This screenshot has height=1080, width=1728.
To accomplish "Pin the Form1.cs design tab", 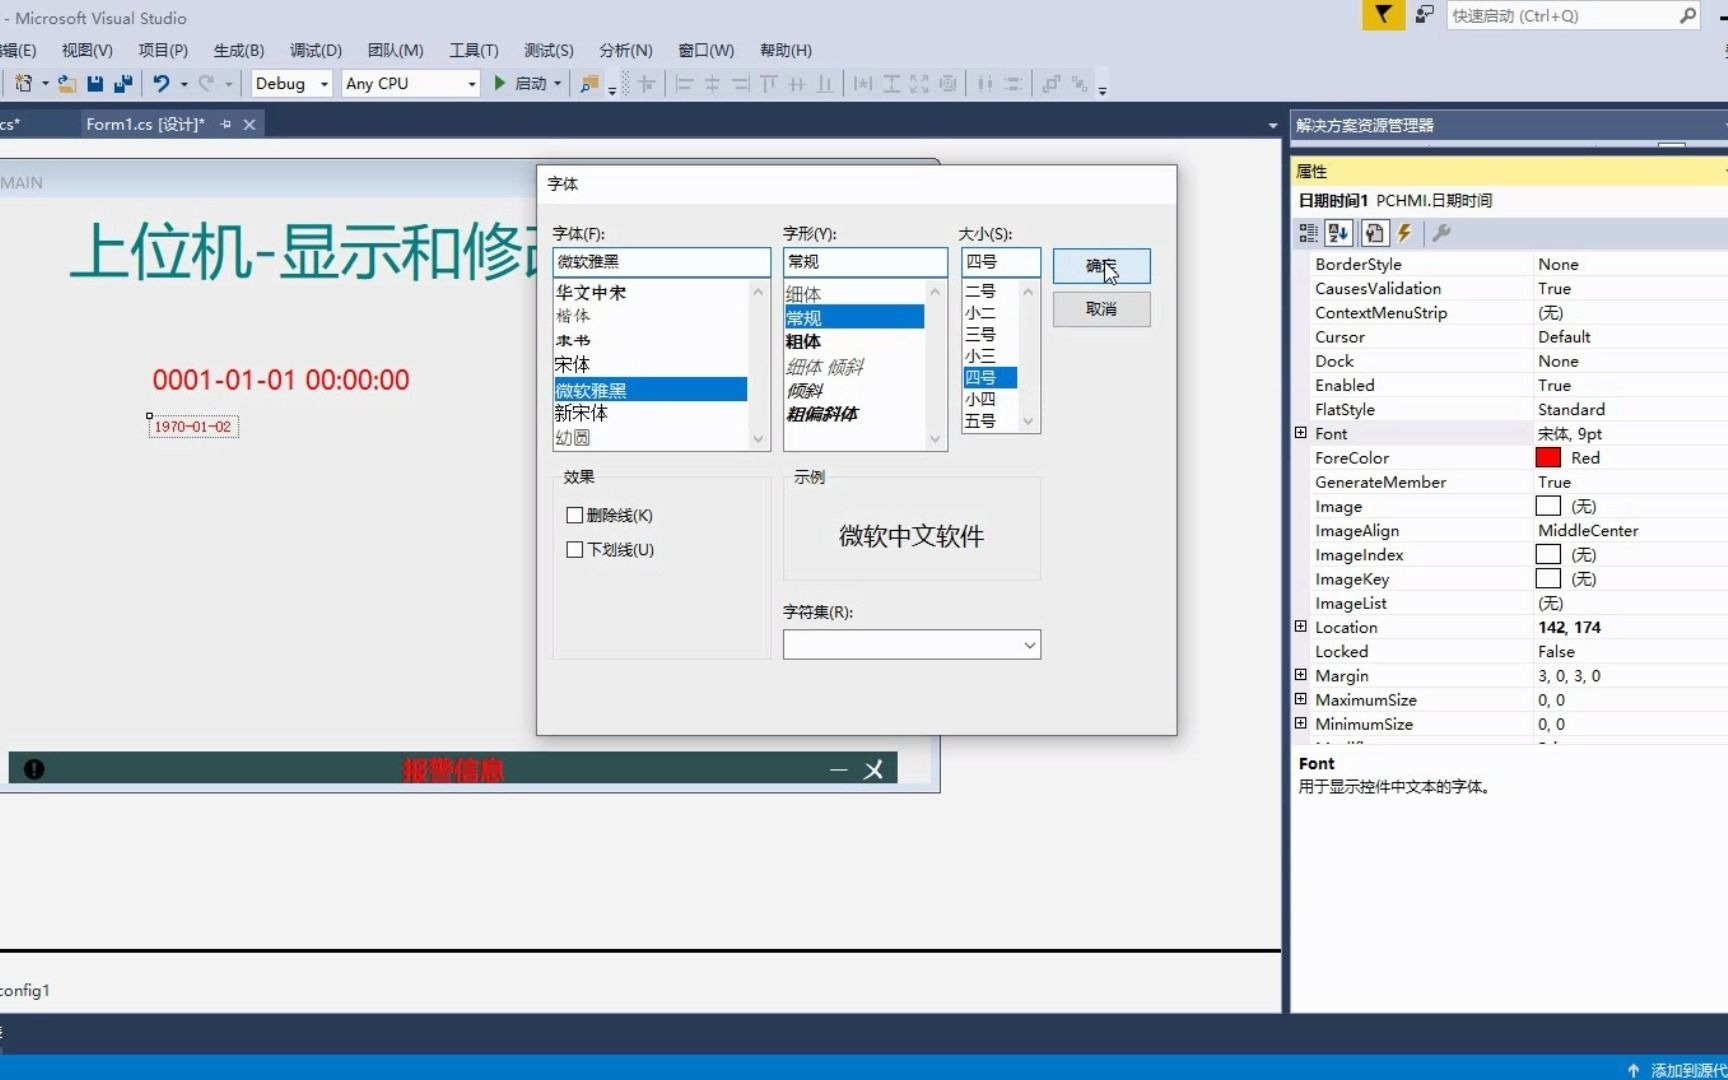I will point(226,124).
